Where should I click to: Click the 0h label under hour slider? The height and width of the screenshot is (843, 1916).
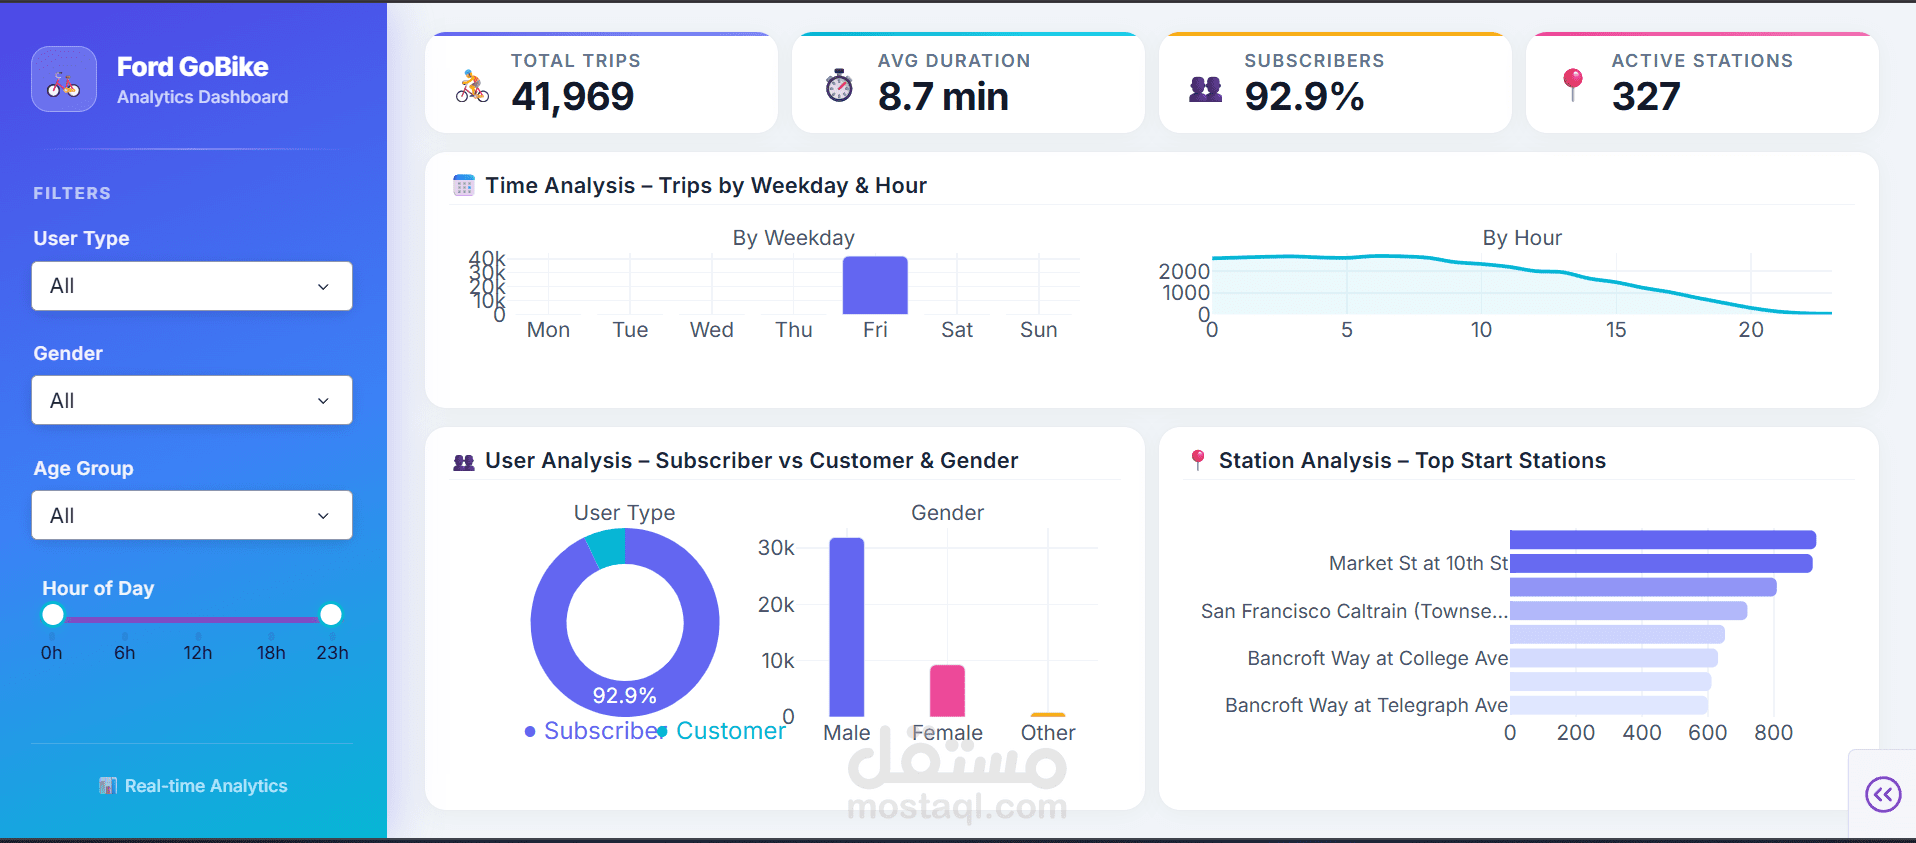[51, 652]
